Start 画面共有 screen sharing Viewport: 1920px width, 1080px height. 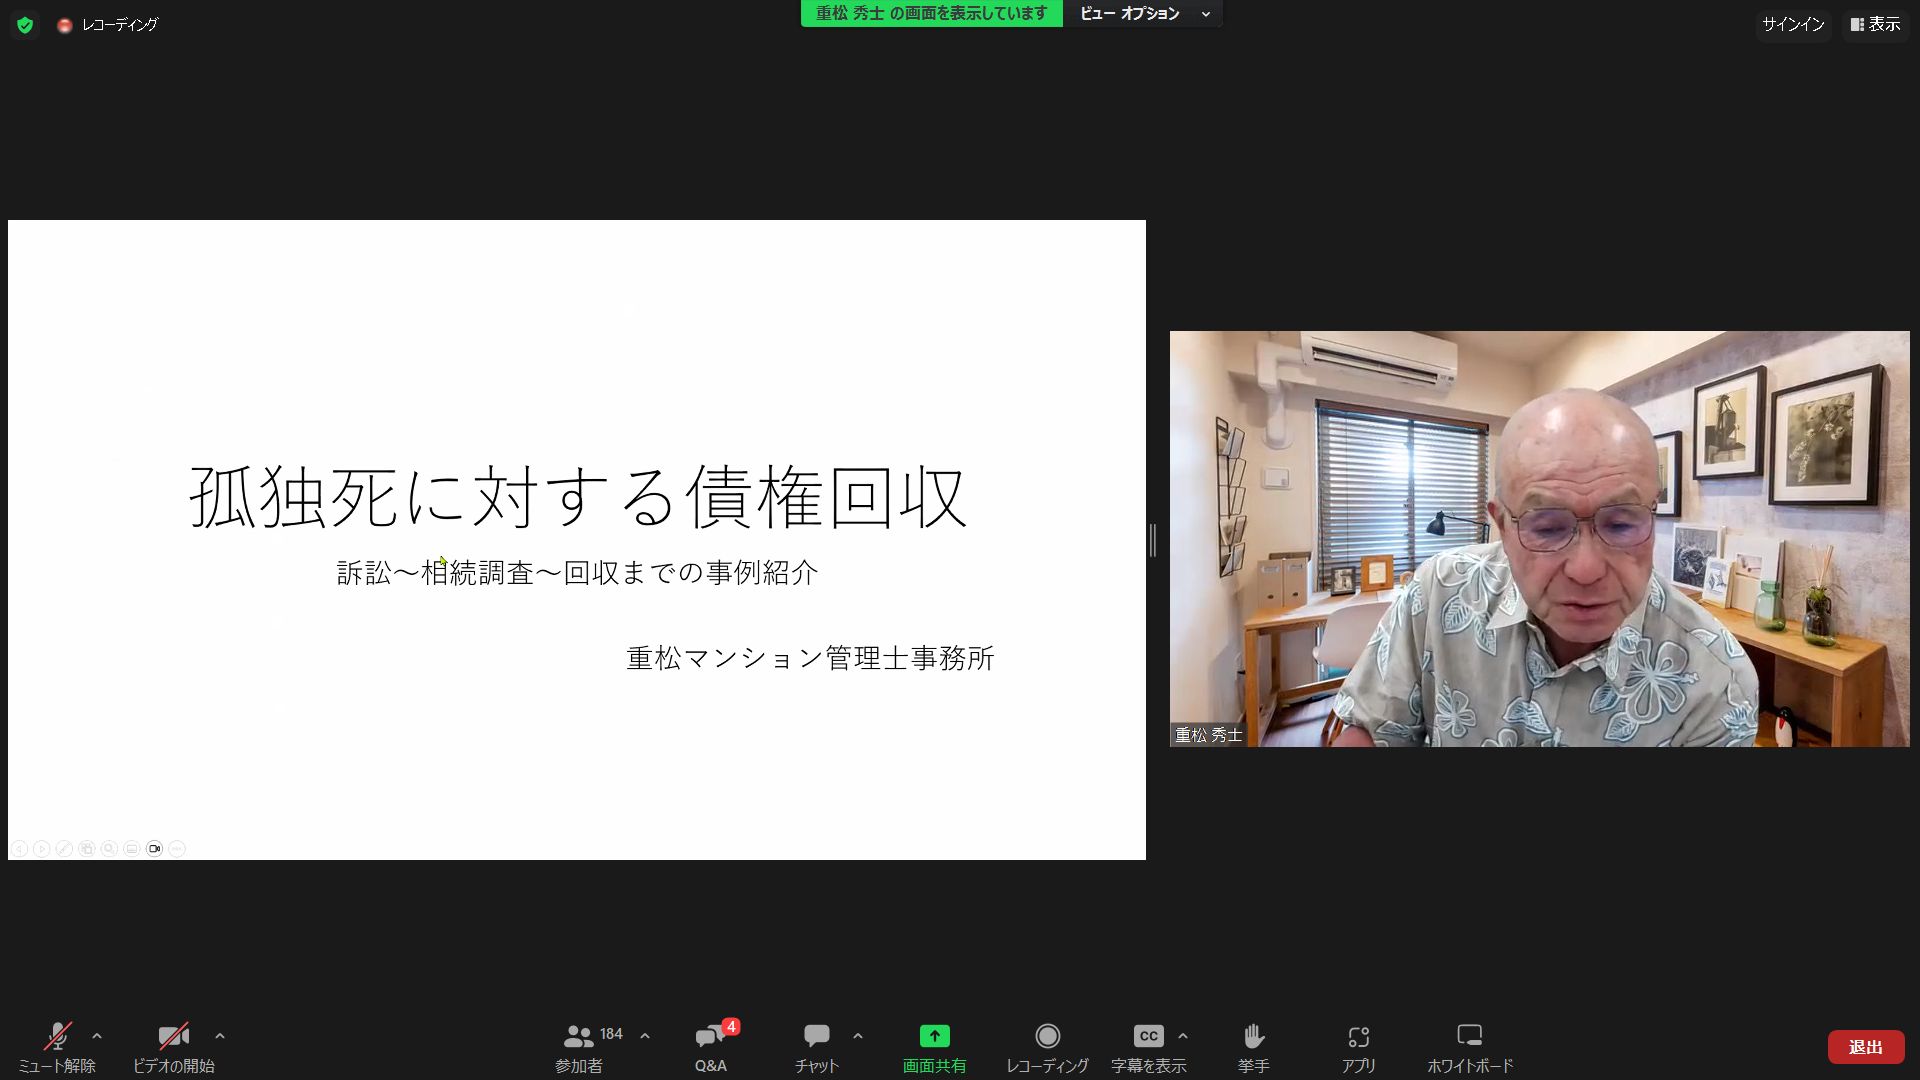934,1047
